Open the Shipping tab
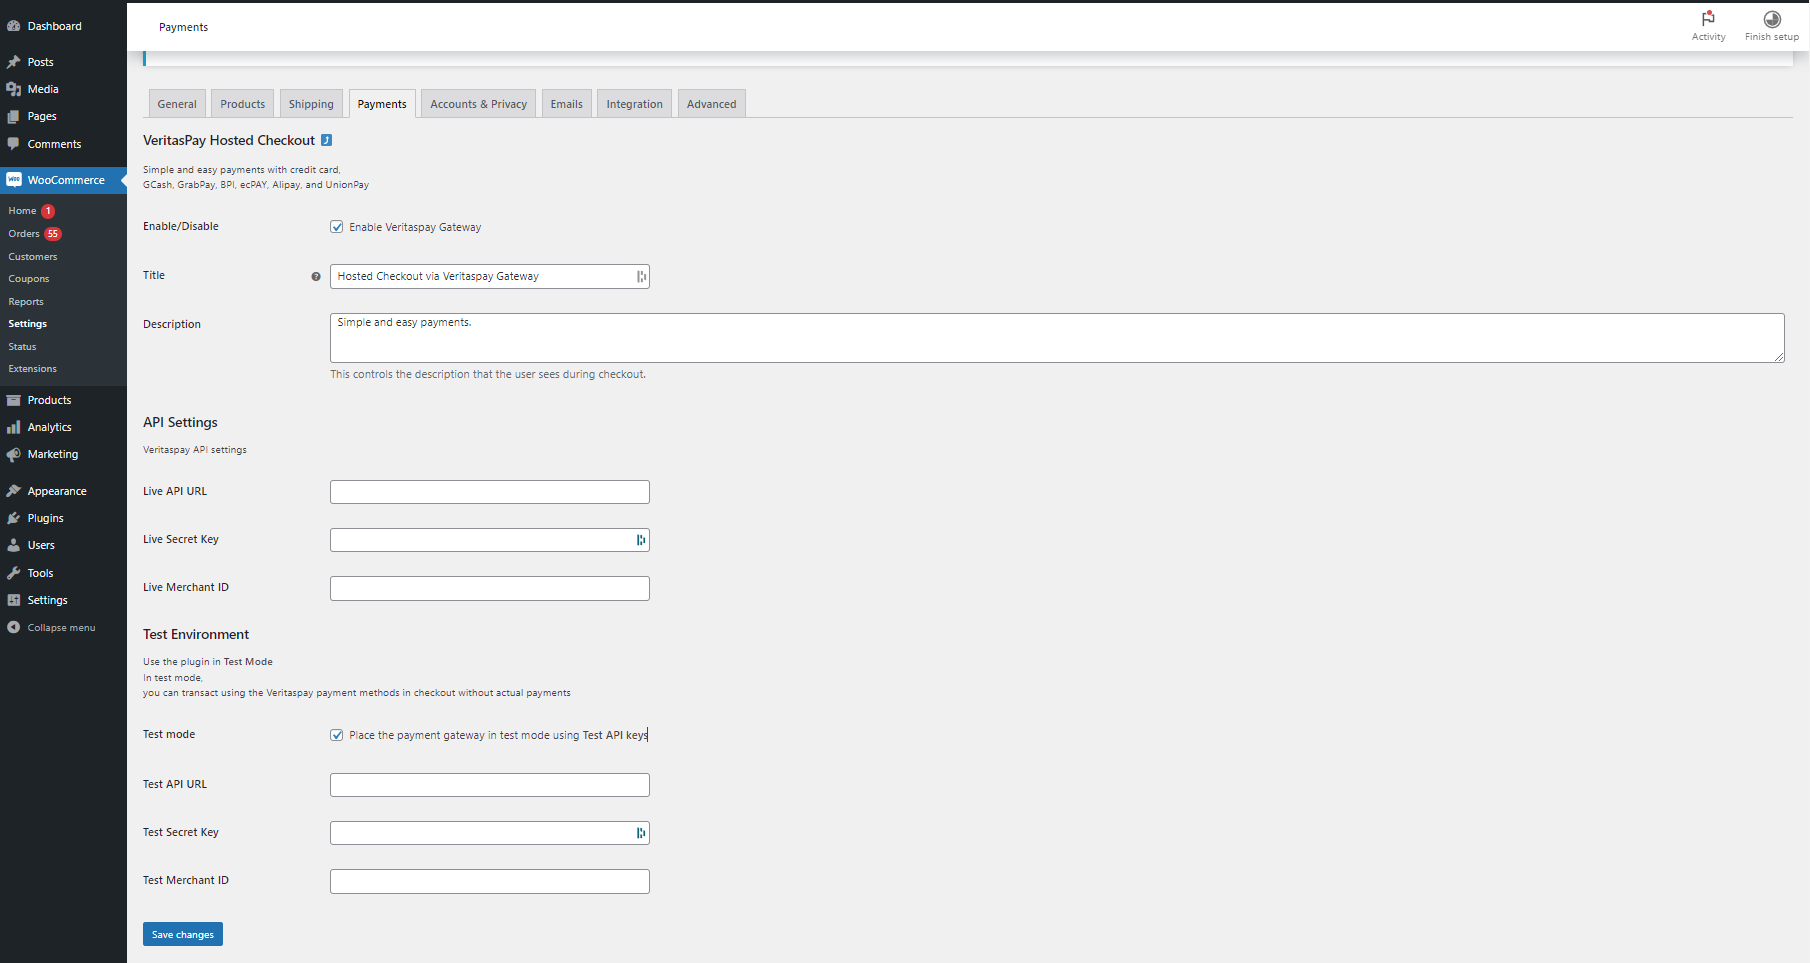1810x963 pixels. click(x=311, y=104)
